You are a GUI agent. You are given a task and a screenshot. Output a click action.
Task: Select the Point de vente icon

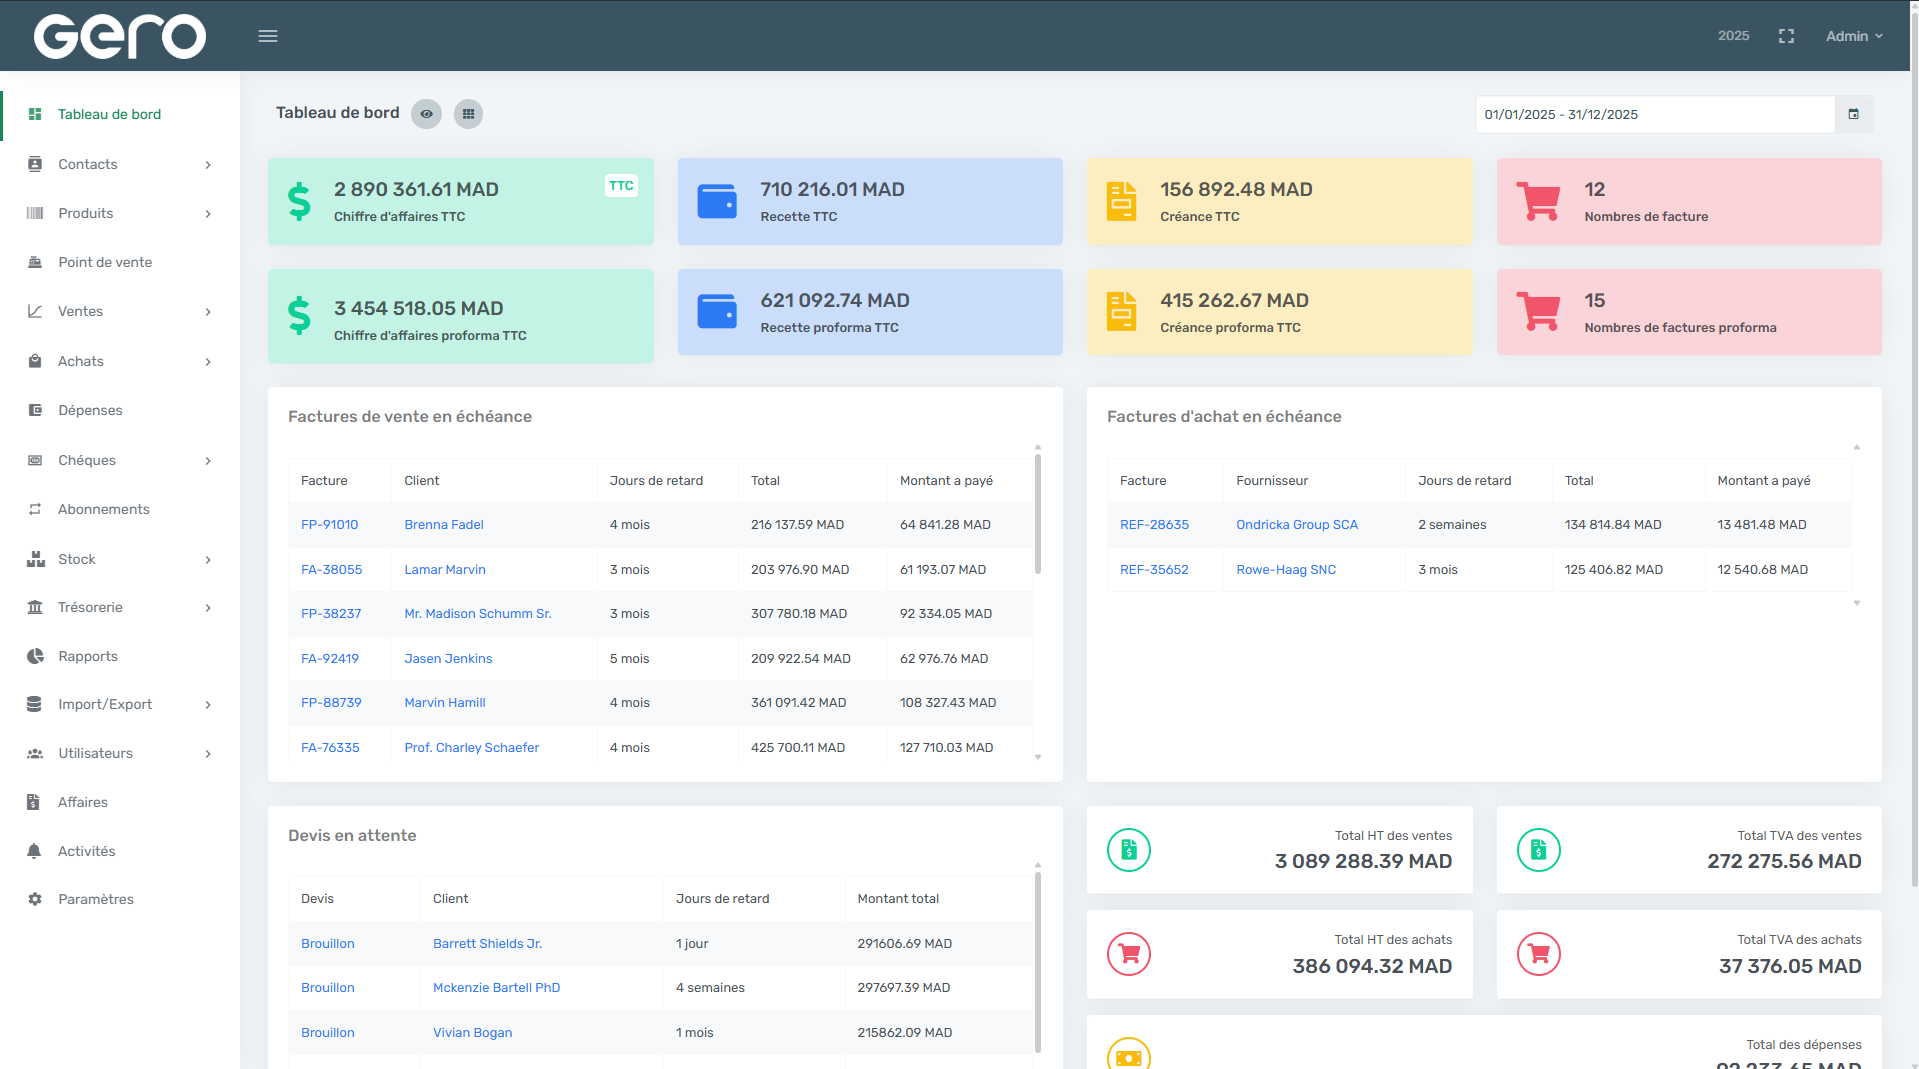point(34,262)
